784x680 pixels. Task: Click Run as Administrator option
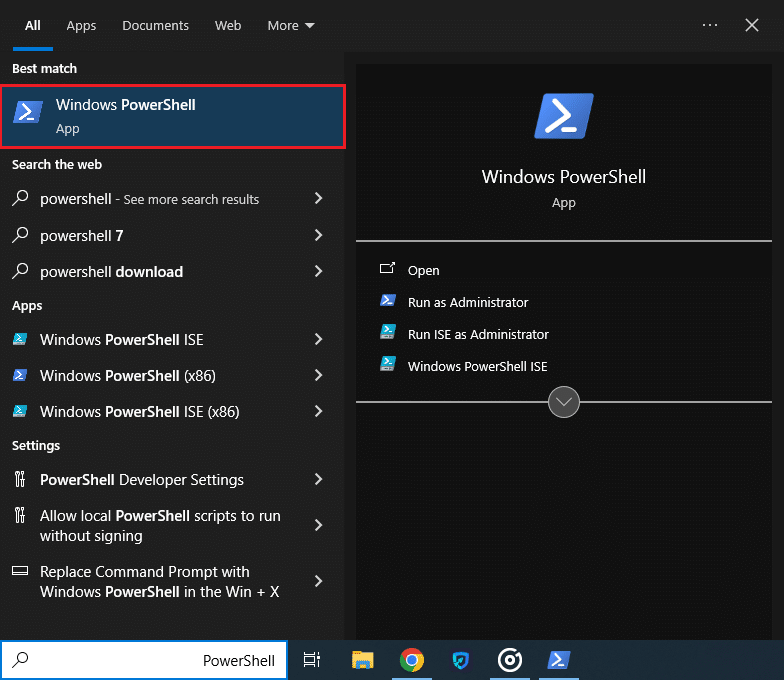tap(467, 302)
